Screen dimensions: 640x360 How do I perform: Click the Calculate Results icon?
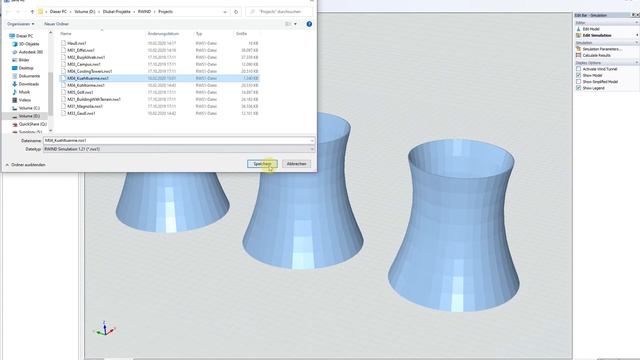(578, 55)
